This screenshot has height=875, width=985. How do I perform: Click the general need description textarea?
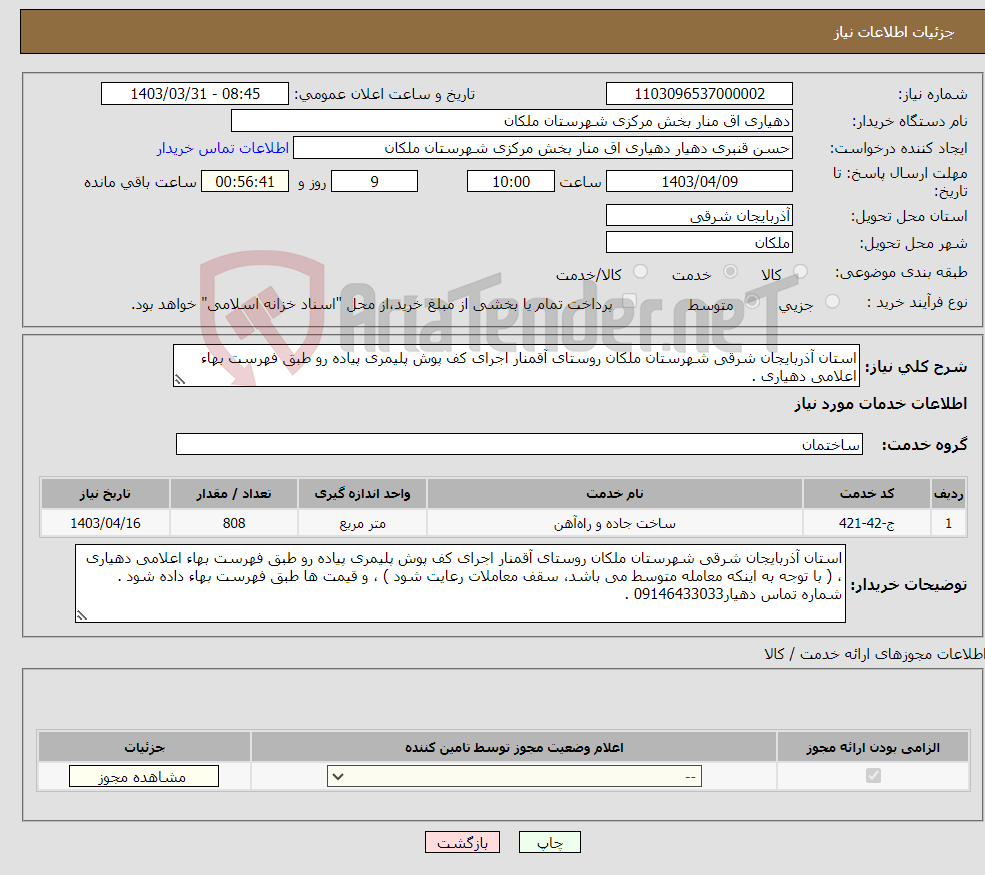pyautogui.click(x=516, y=366)
